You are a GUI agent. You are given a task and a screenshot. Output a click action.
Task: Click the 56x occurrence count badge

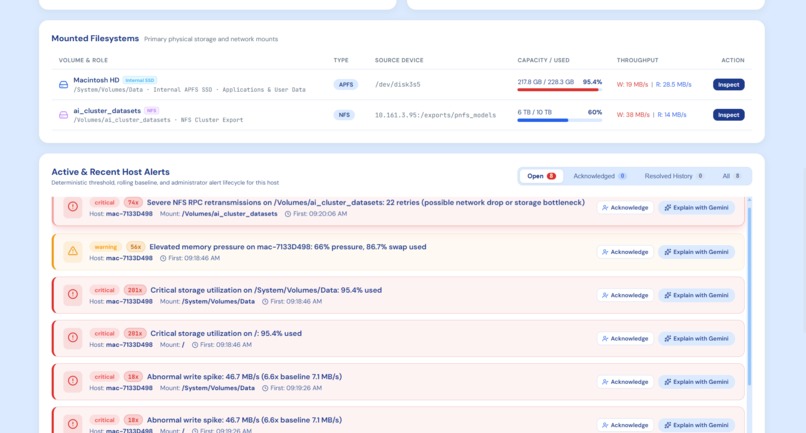pyautogui.click(x=136, y=247)
